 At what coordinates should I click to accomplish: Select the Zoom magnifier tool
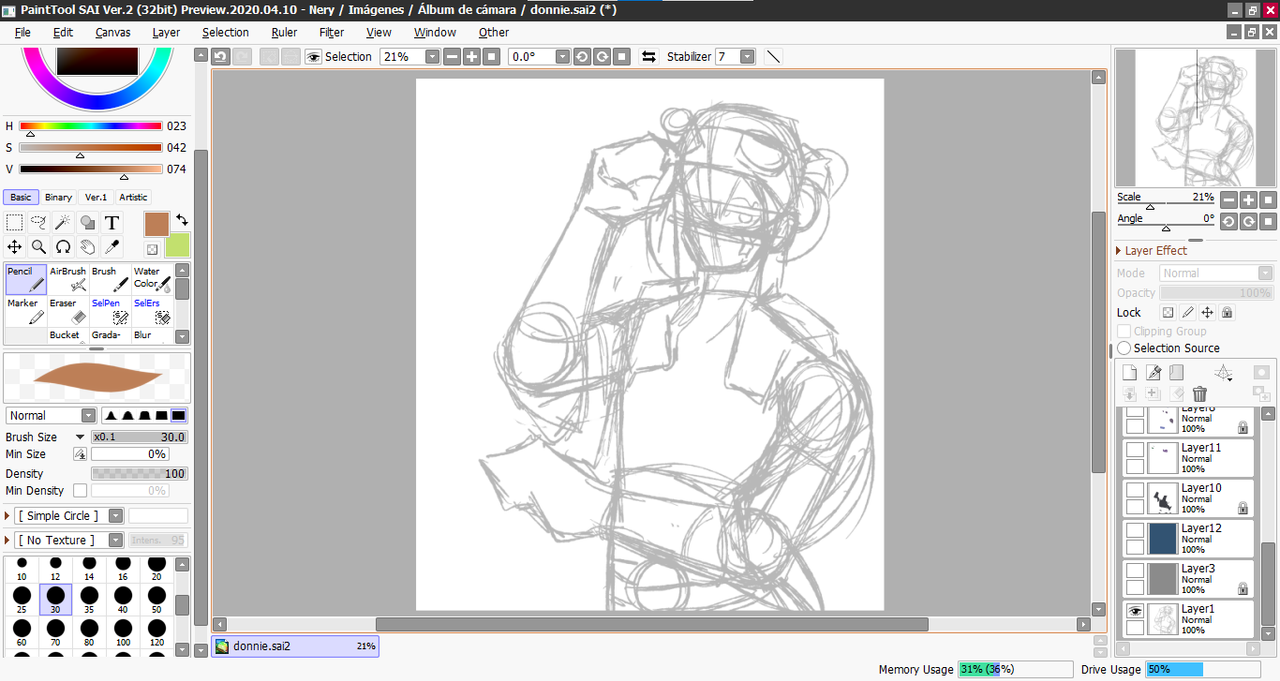[39, 247]
